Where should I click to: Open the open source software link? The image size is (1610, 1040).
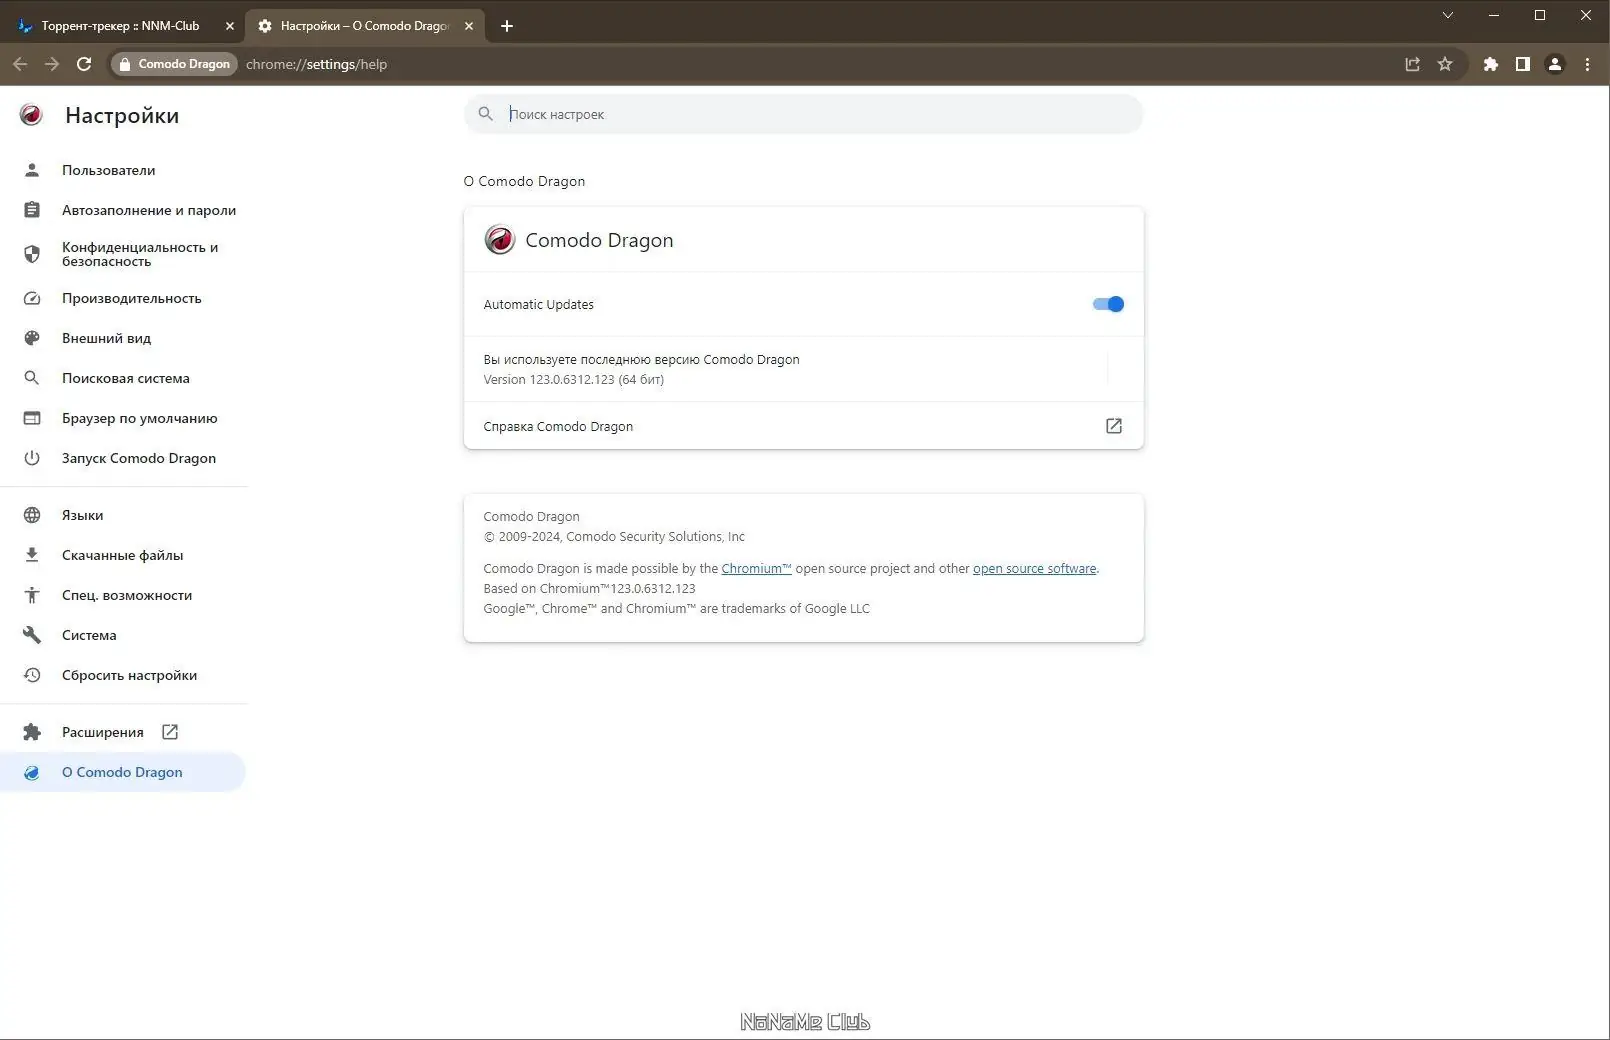click(1034, 568)
